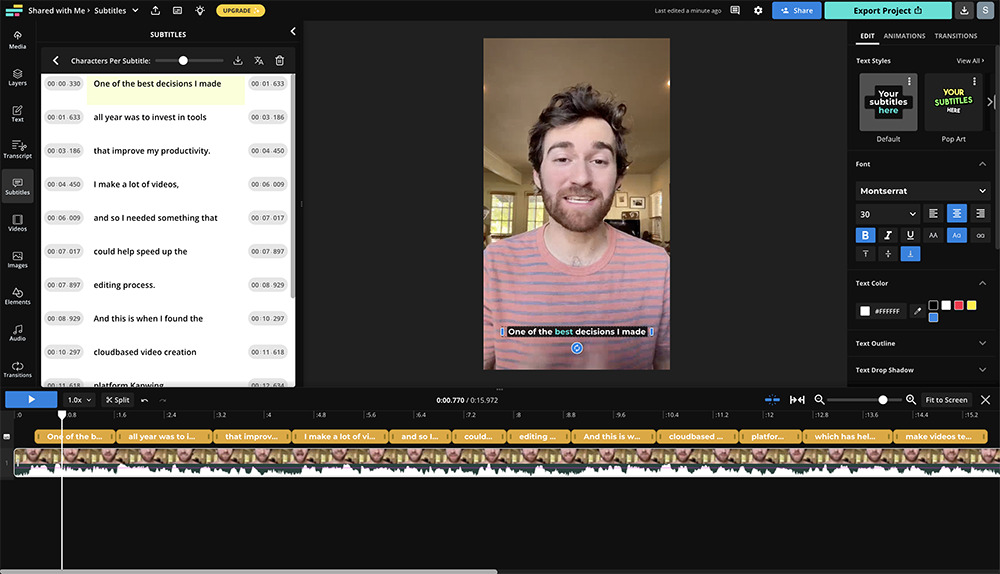
Task: Click the lightbulb tips icon
Action: pyautogui.click(x=200, y=10)
